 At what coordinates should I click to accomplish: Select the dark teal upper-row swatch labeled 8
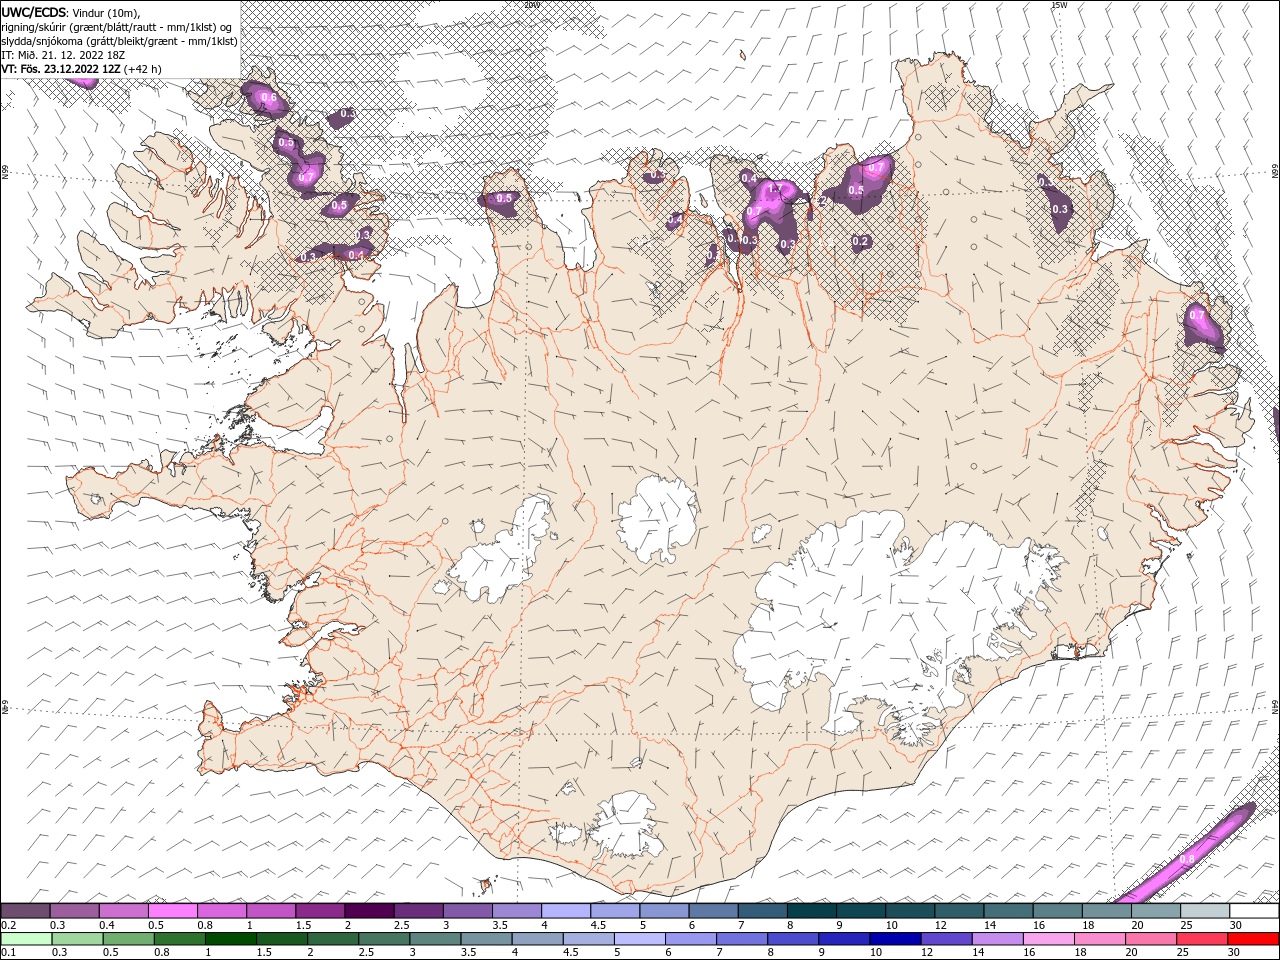pyautogui.click(x=810, y=911)
